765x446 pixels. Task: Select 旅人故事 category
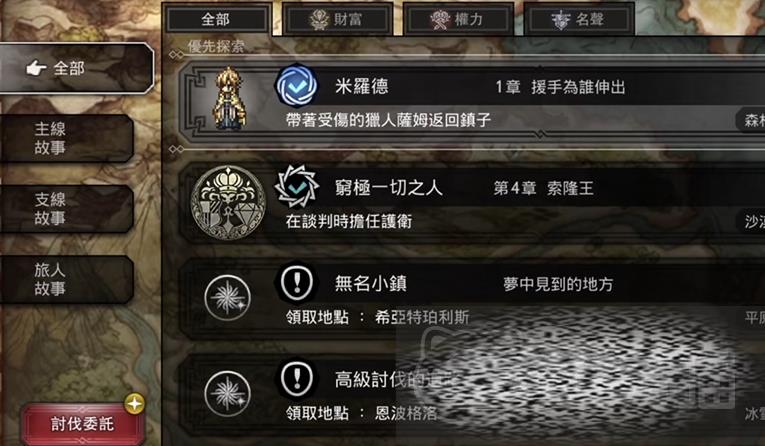(65, 279)
